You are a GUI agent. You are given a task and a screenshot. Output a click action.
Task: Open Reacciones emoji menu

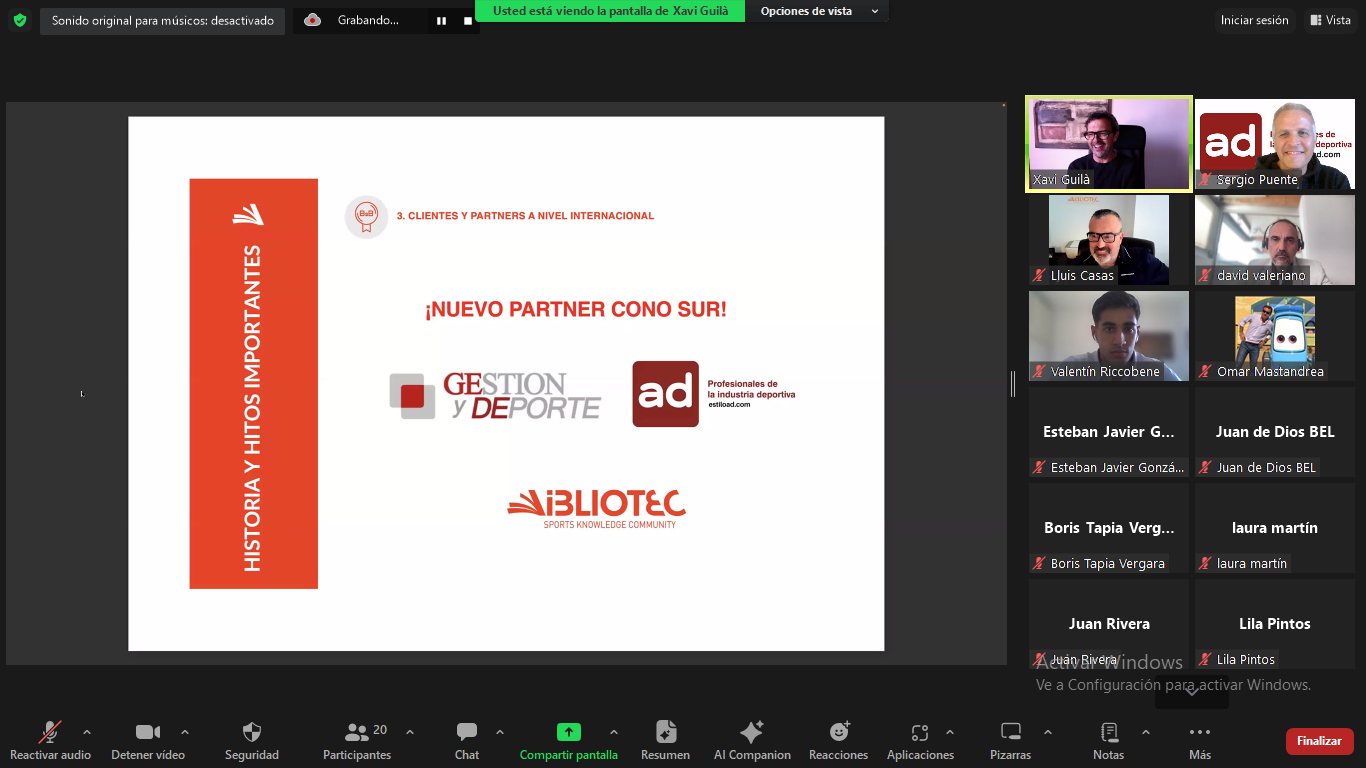[x=839, y=741]
